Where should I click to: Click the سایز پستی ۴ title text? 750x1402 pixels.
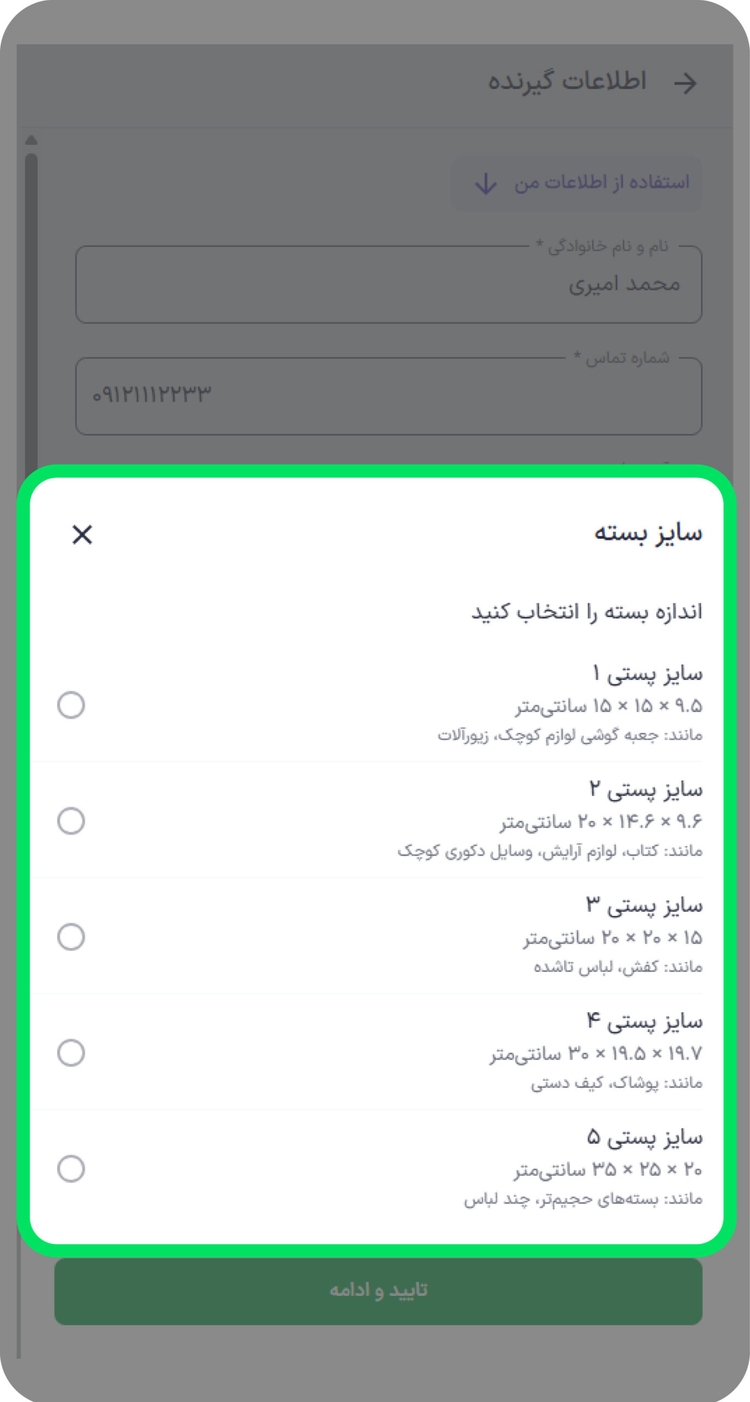644,1021
